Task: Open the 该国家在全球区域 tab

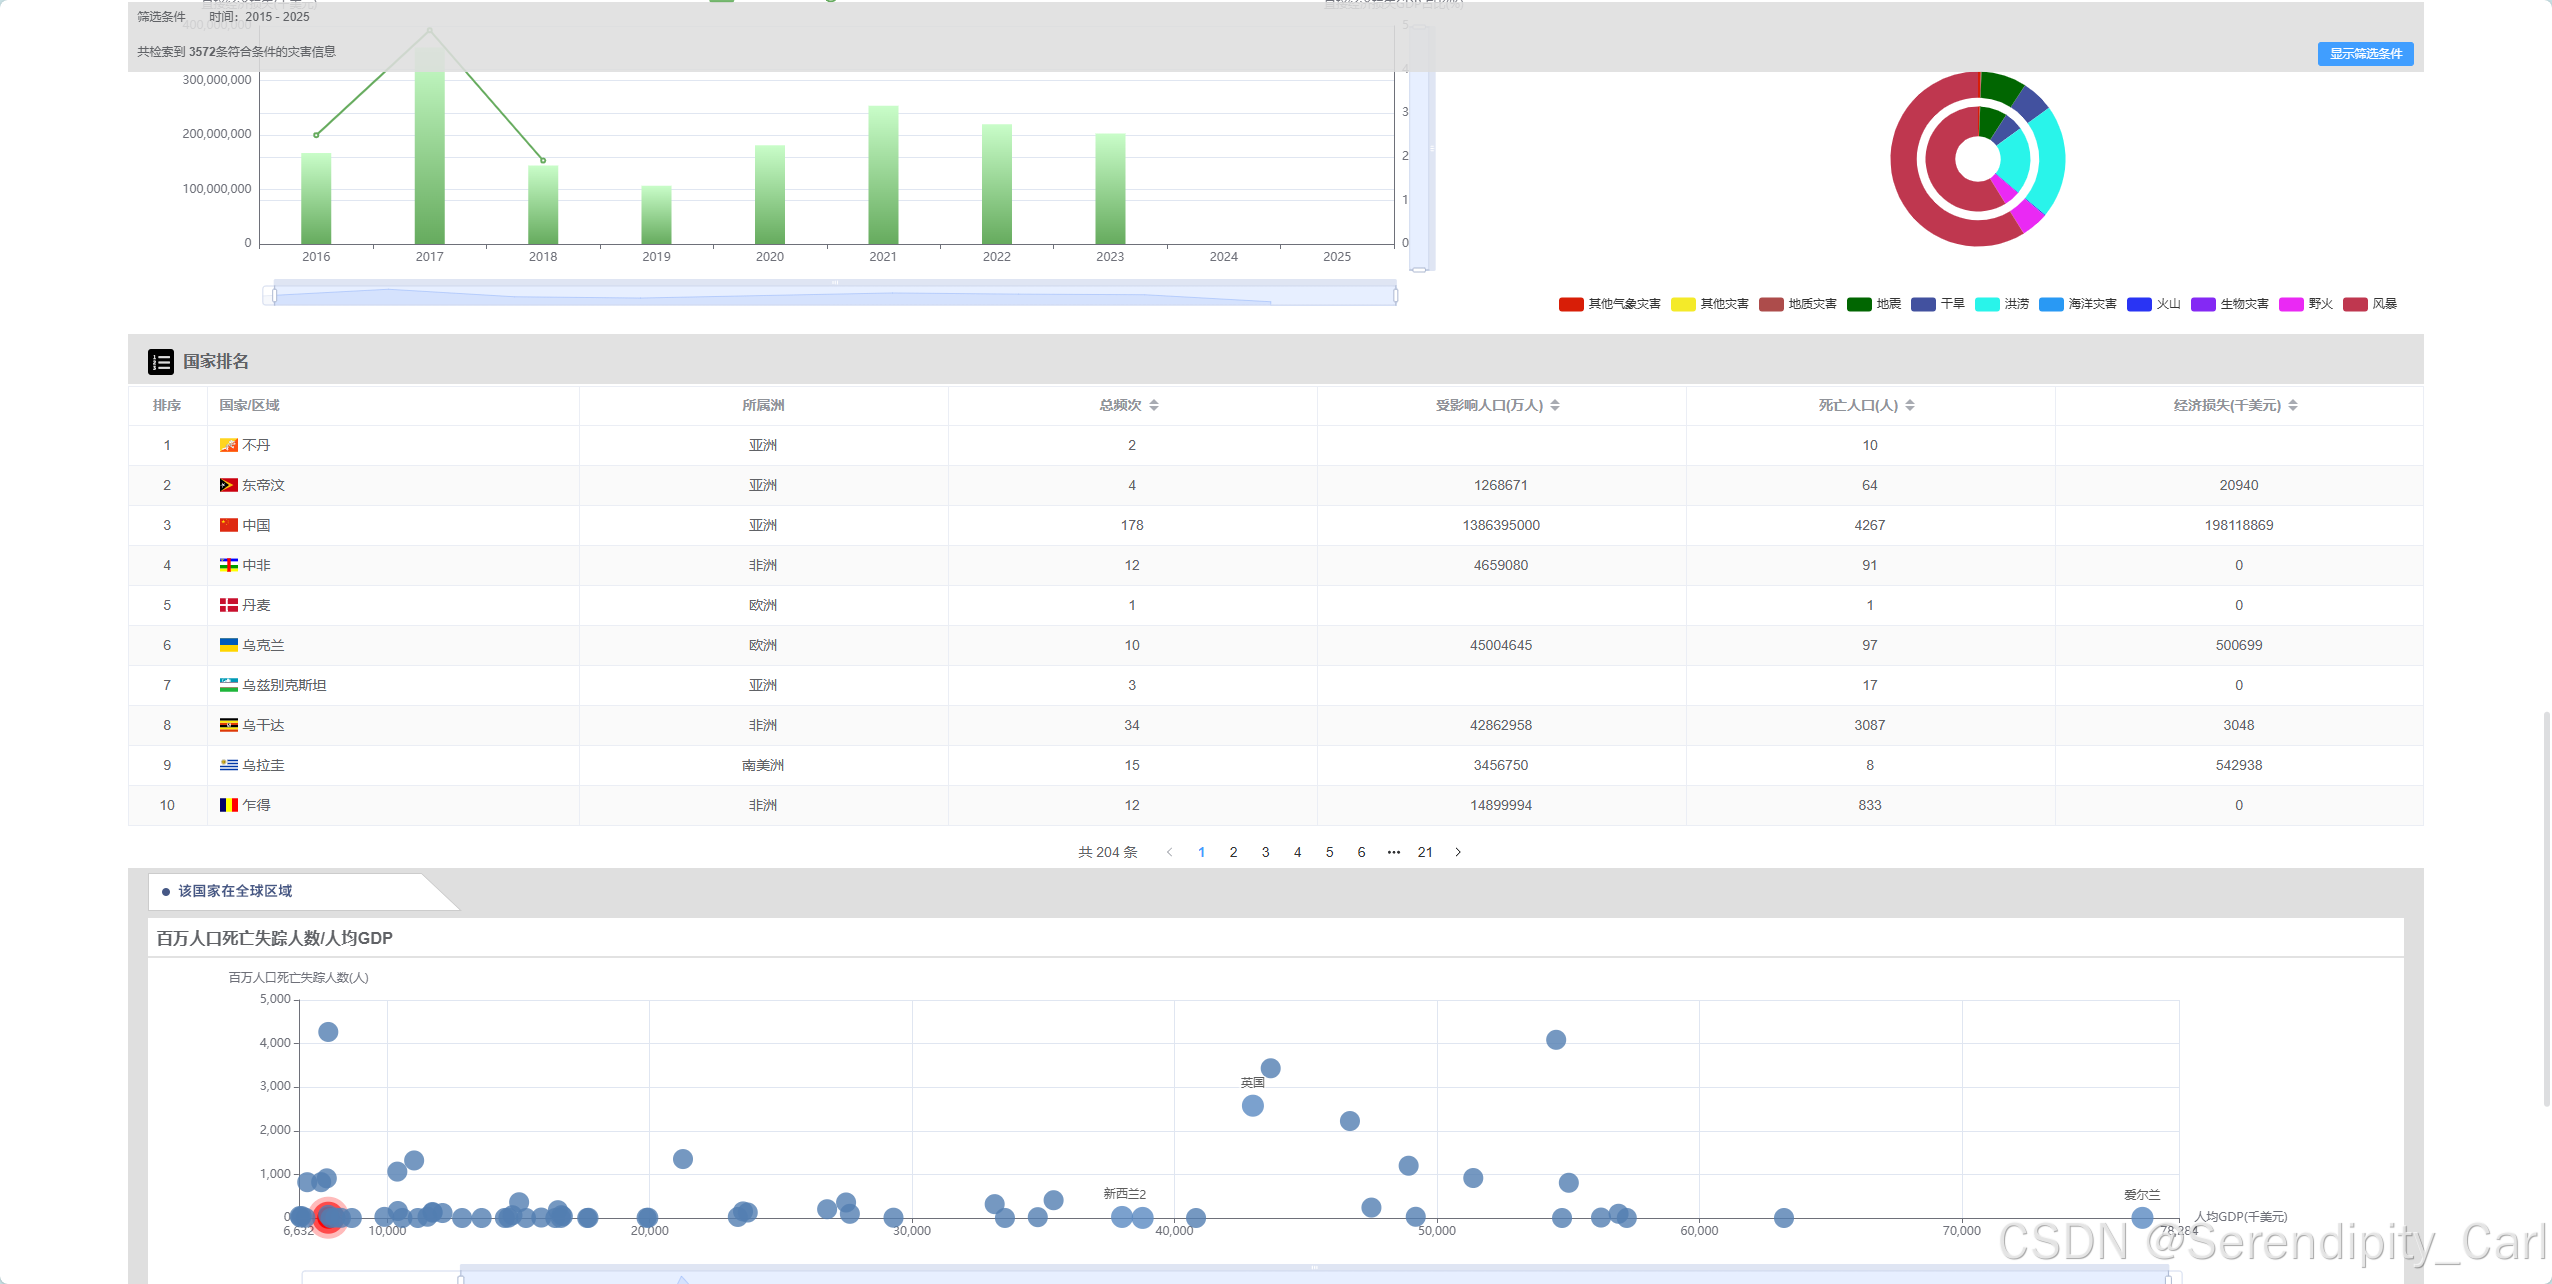Action: tap(235, 891)
